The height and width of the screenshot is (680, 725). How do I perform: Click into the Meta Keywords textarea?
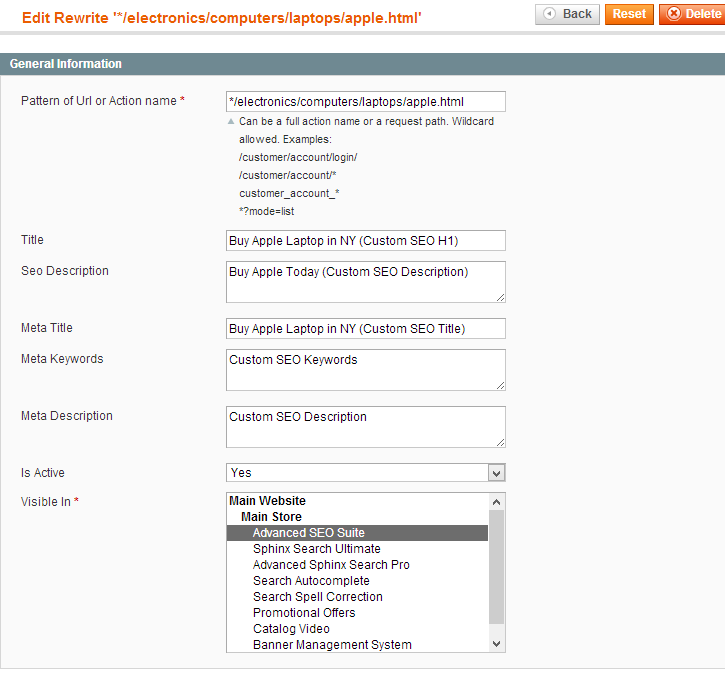pyautogui.click(x=366, y=370)
